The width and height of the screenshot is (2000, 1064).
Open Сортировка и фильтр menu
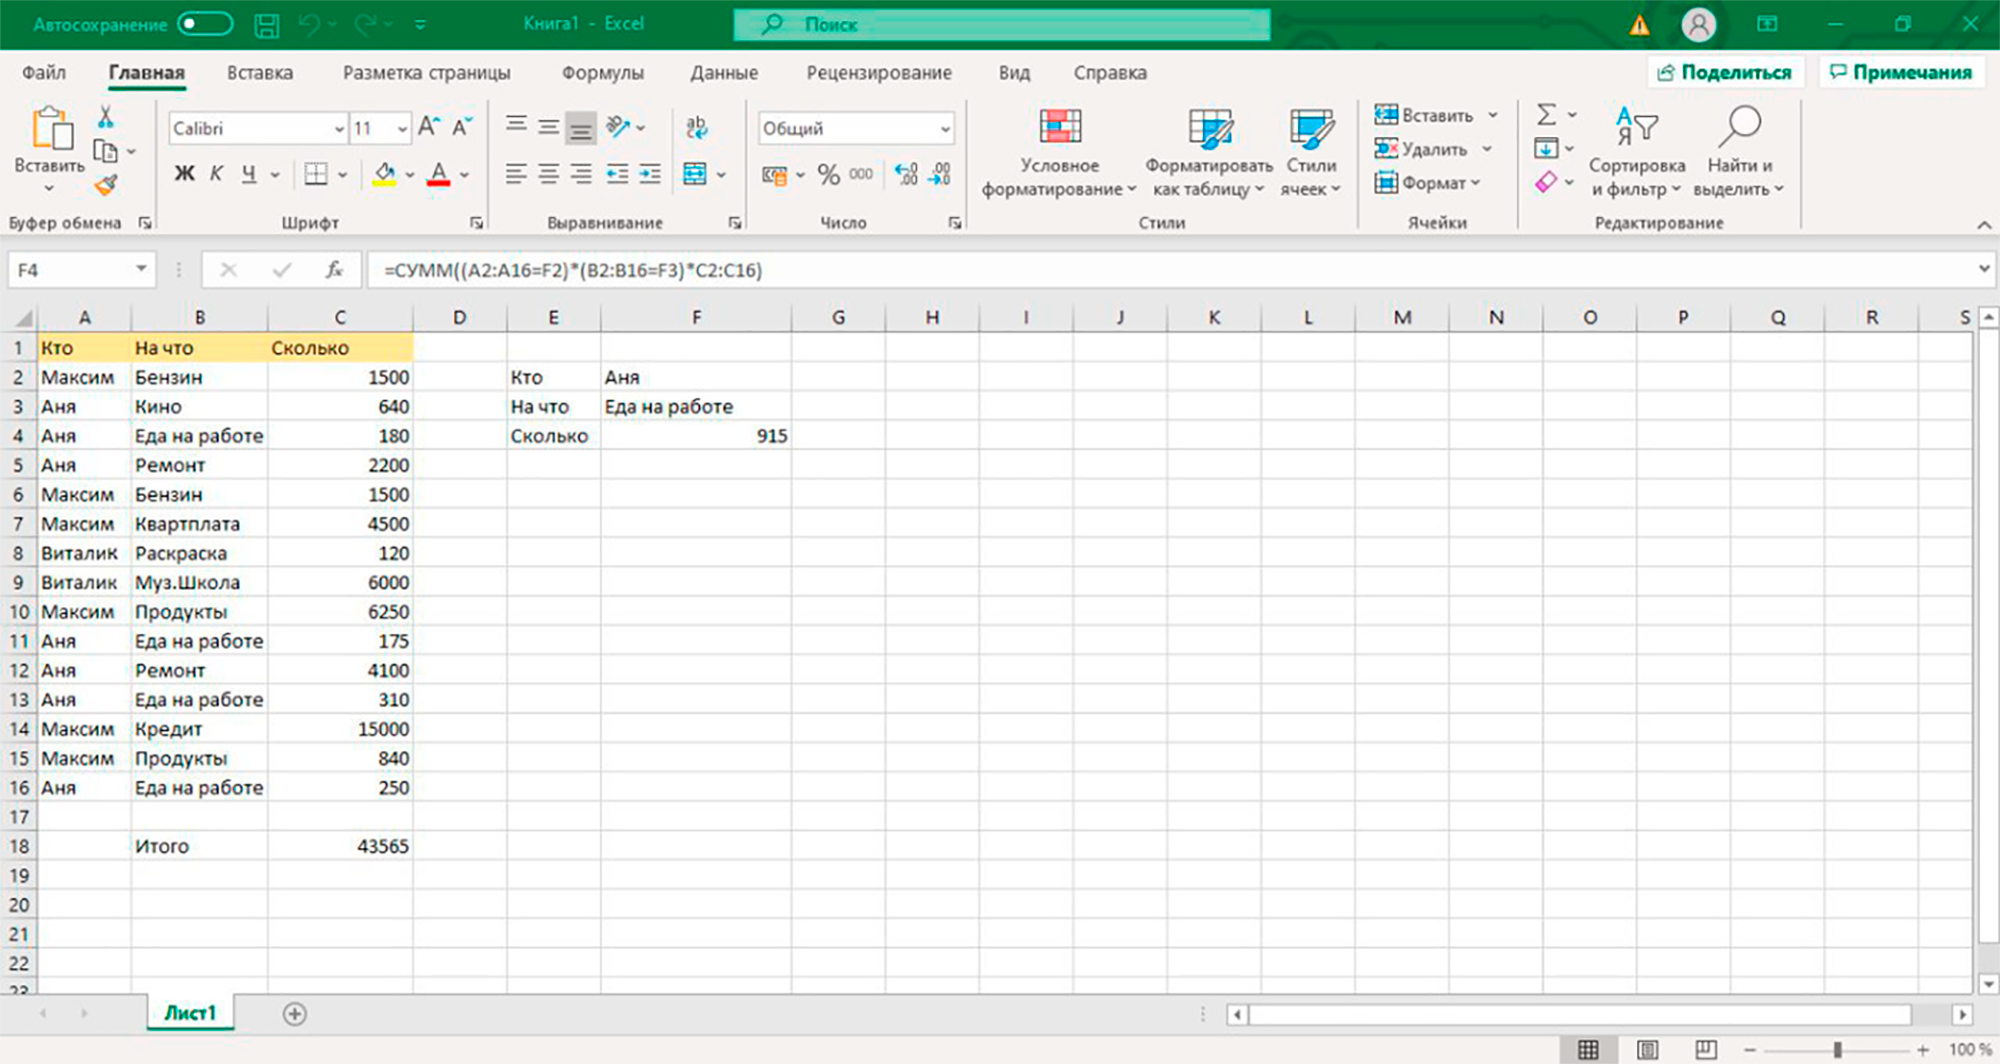point(1637,152)
